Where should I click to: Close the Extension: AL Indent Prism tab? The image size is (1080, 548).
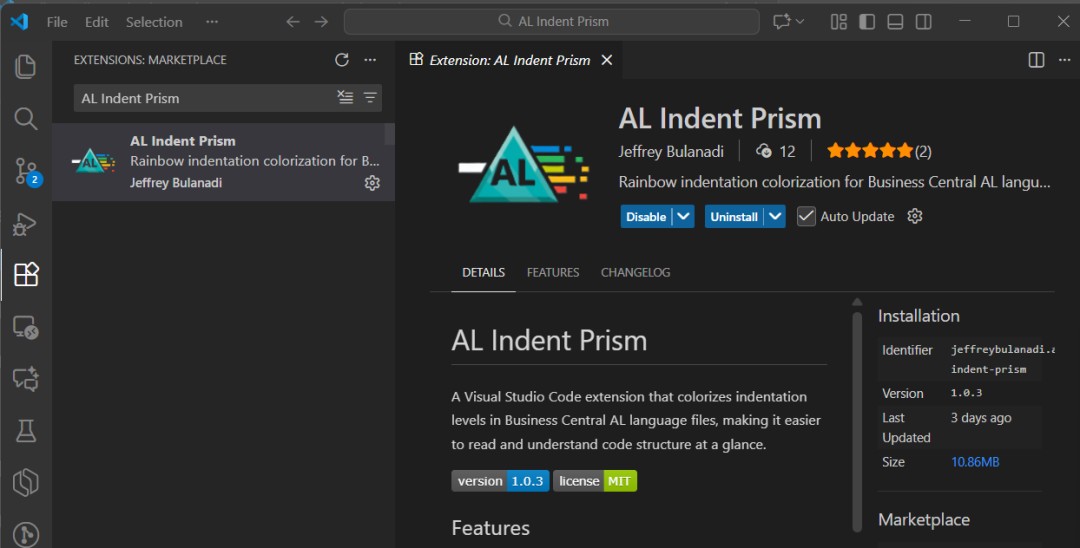(607, 61)
